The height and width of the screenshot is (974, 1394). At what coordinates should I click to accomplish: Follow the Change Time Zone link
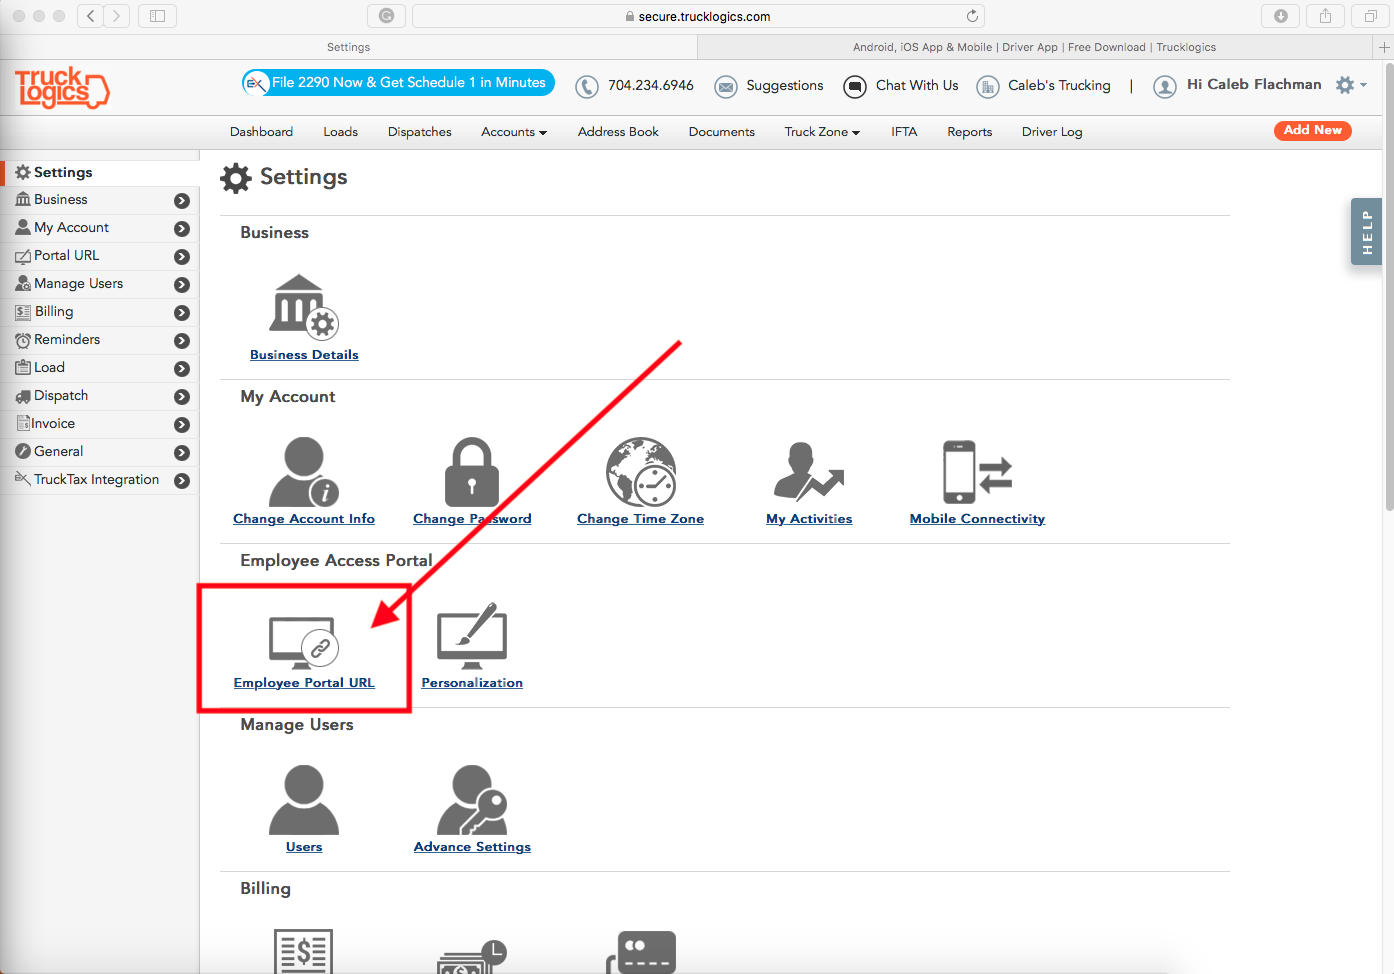tap(641, 519)
